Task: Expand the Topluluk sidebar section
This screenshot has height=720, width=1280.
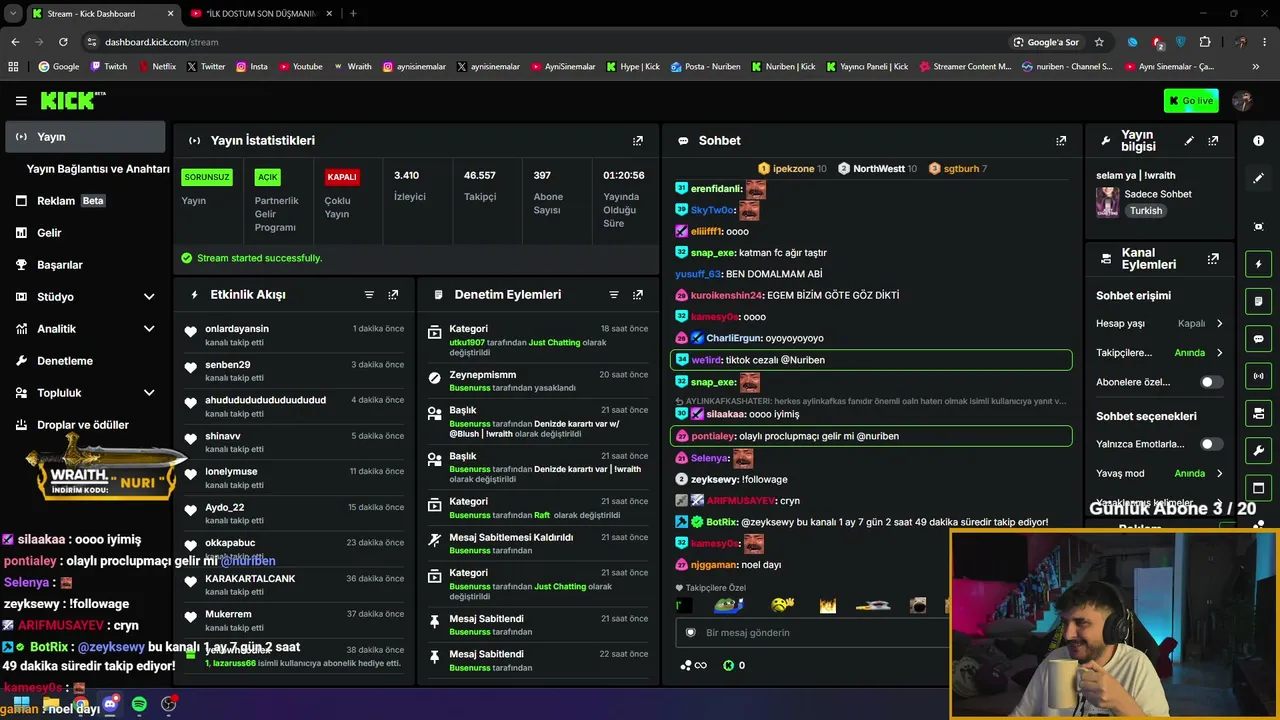Action: [x=149, y=393]
